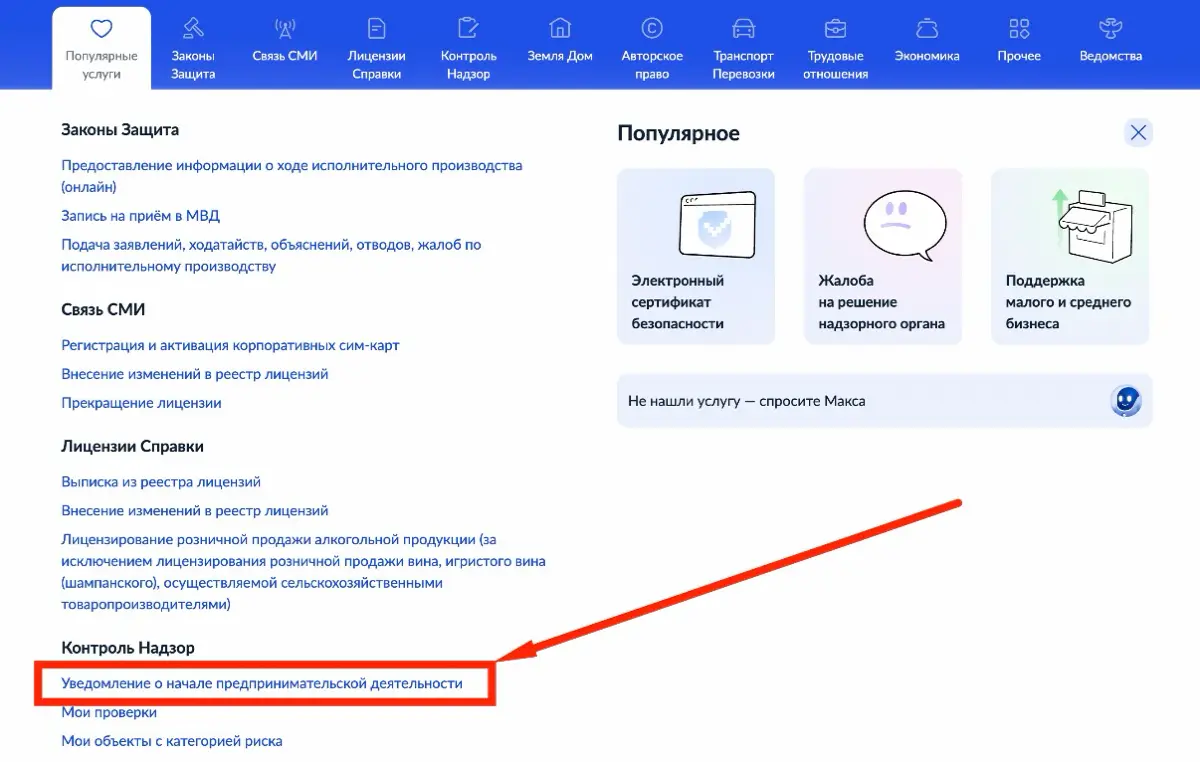Open Предоставление информации о ходе исполнительного производства link
Viewport: 1200px width, 762px height.
click(292, 176)
